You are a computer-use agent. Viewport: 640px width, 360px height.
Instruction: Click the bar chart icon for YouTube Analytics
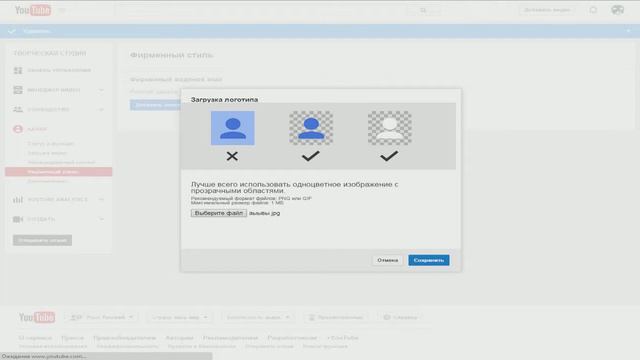[18, 200]
